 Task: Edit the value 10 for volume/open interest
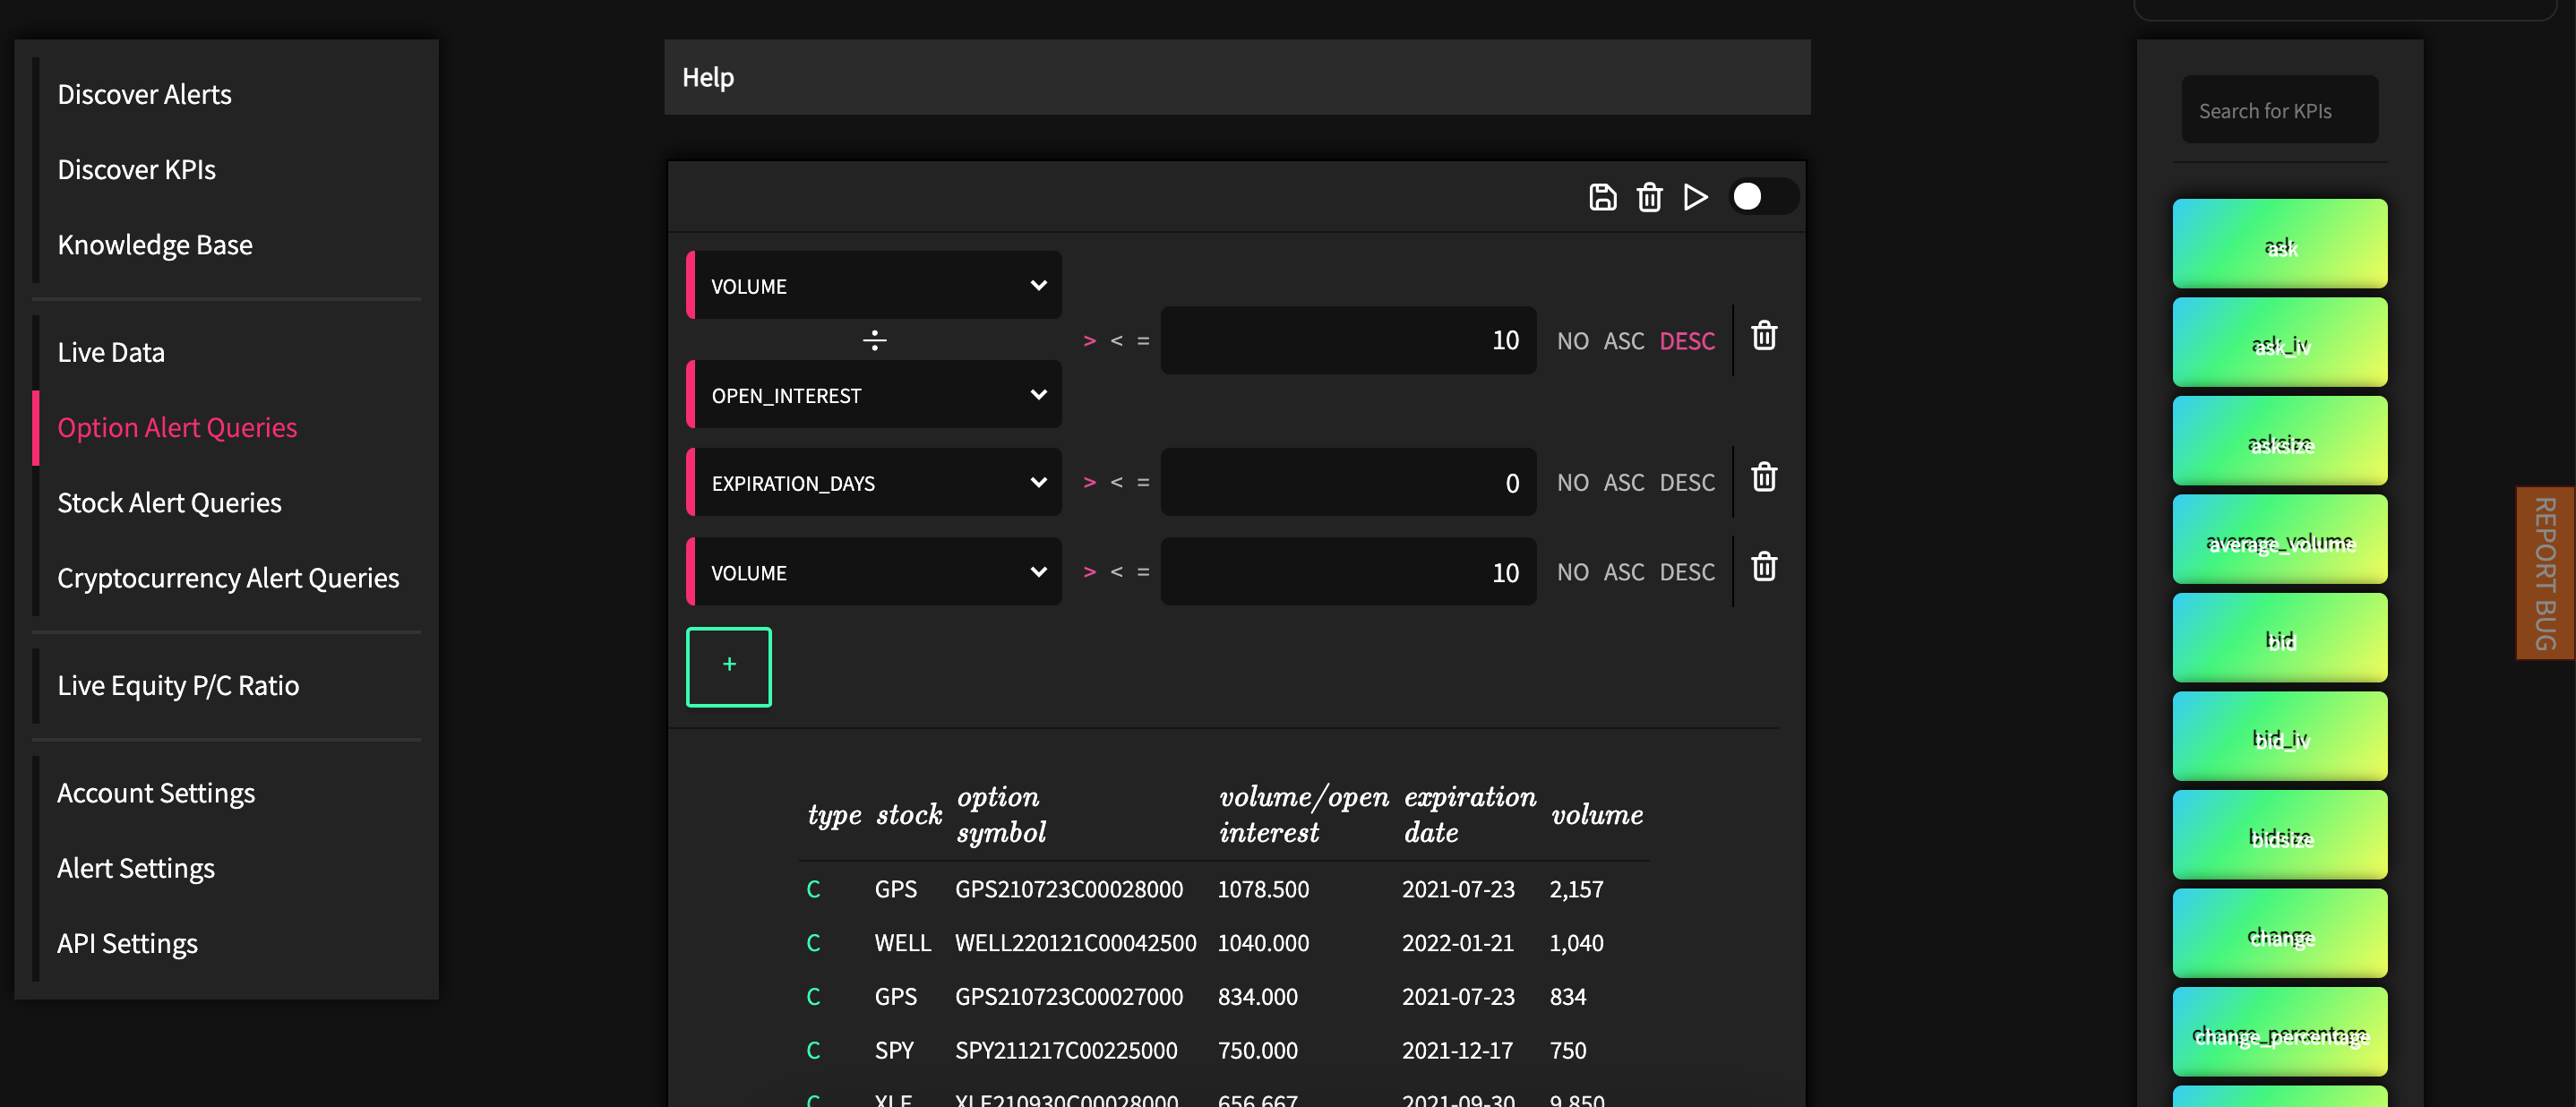1348,341
